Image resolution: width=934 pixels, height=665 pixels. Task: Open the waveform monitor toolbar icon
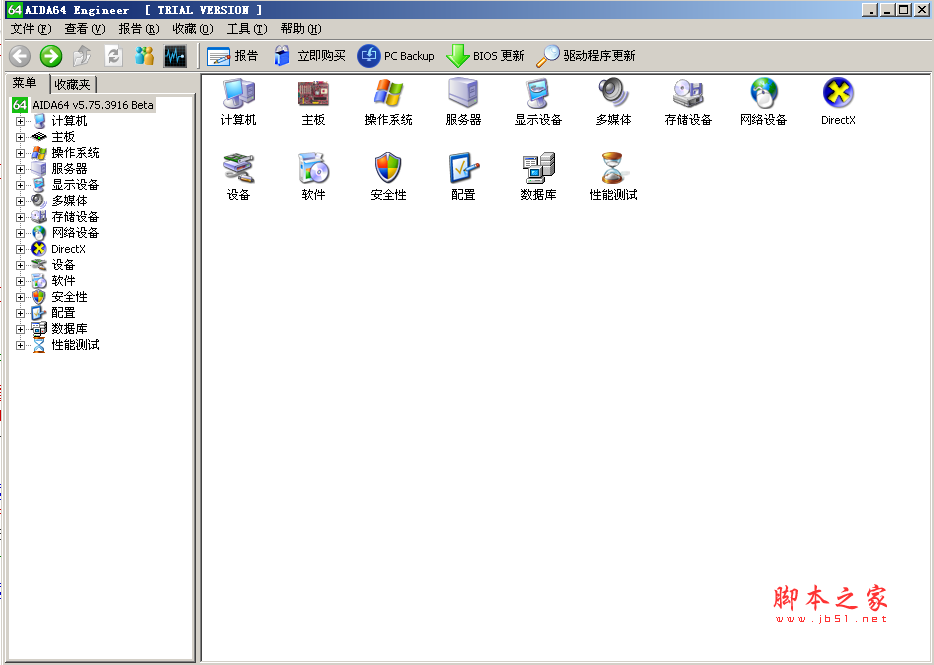coord(175,56)
